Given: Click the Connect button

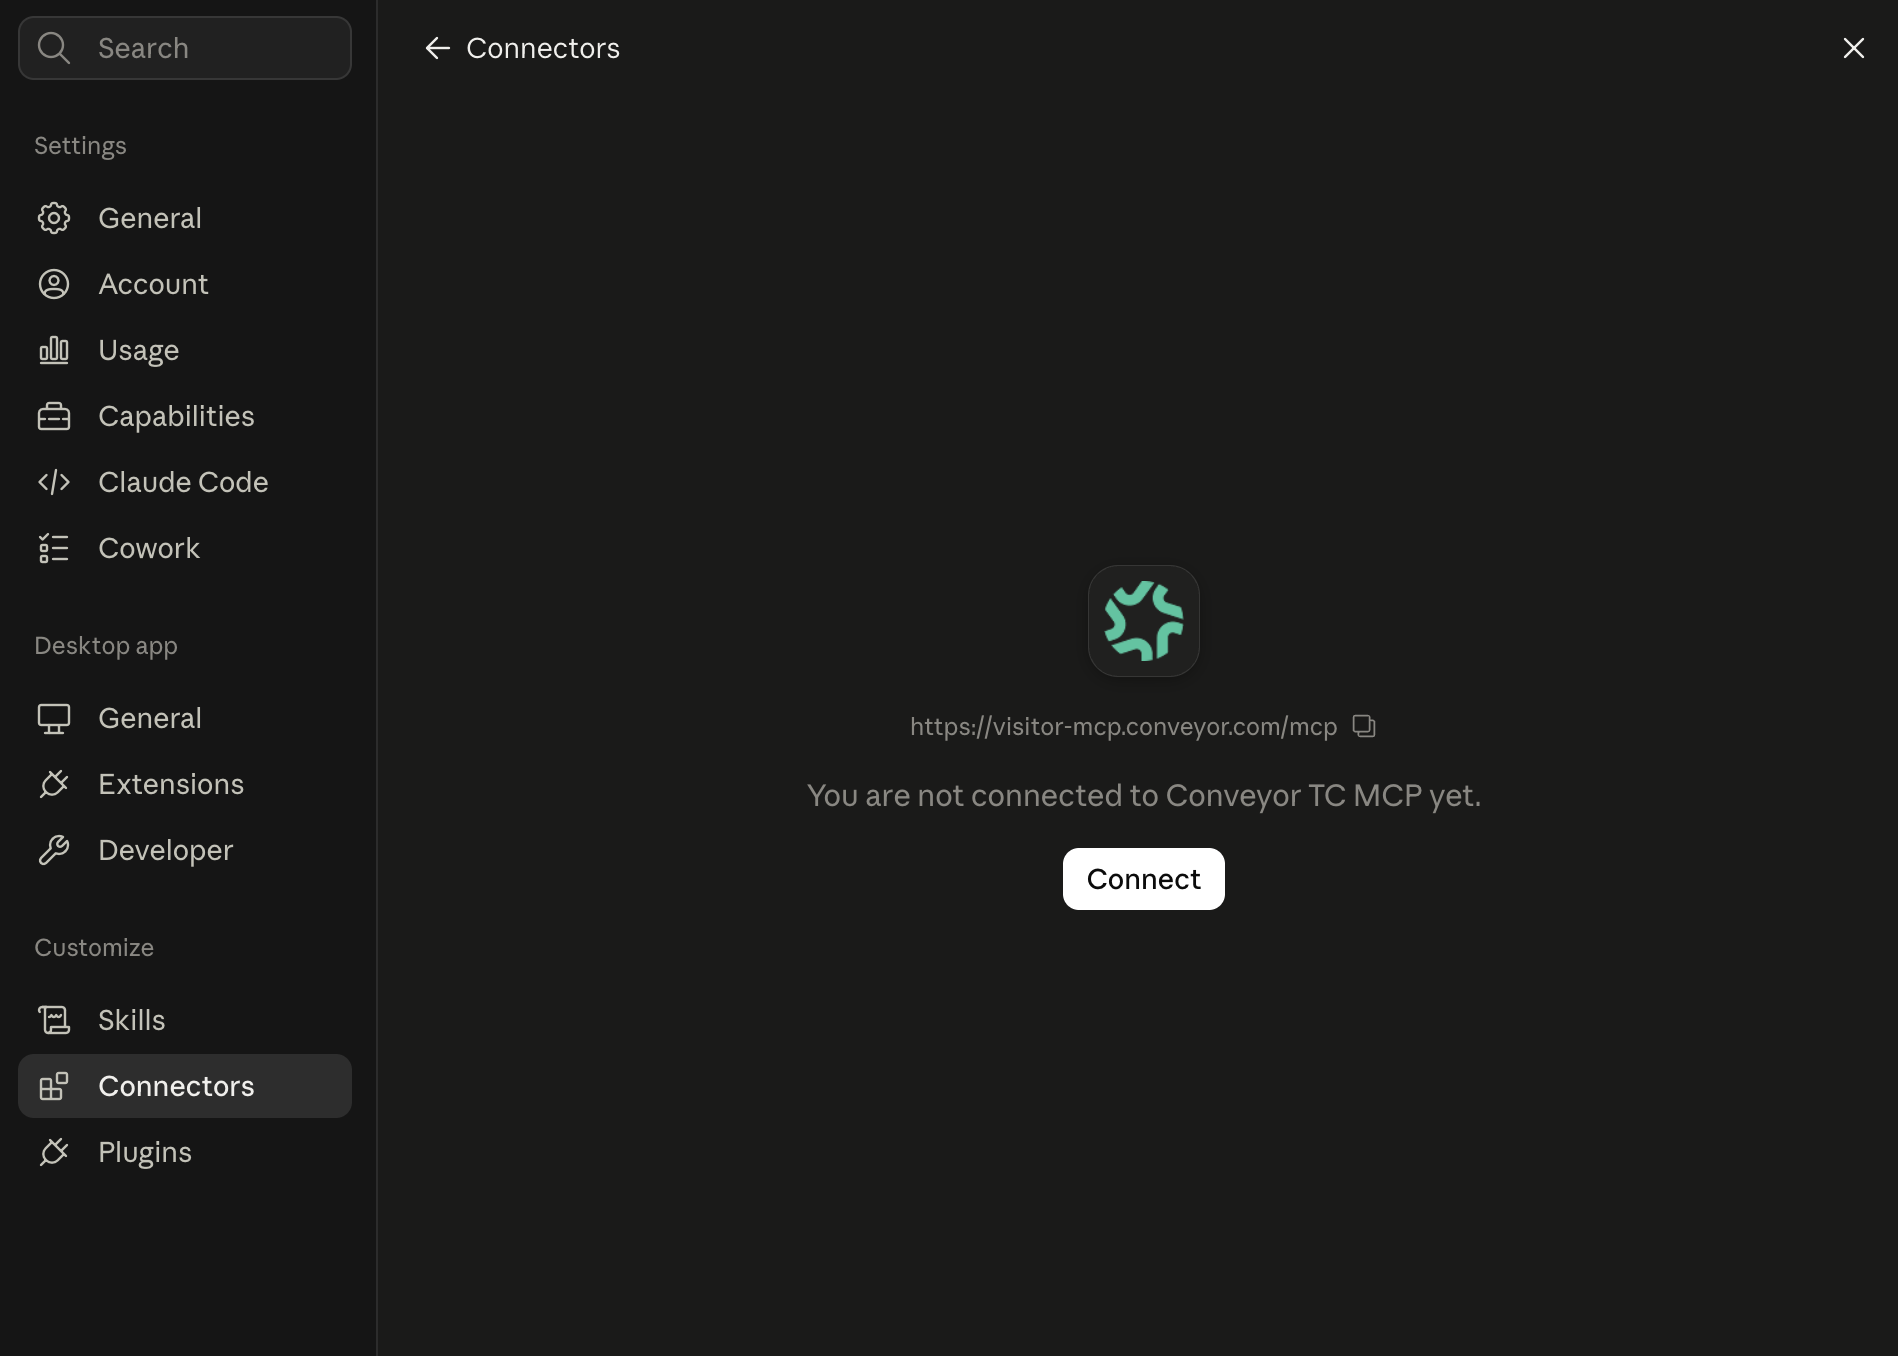Looking at the screenshot, I should 1144,879.
